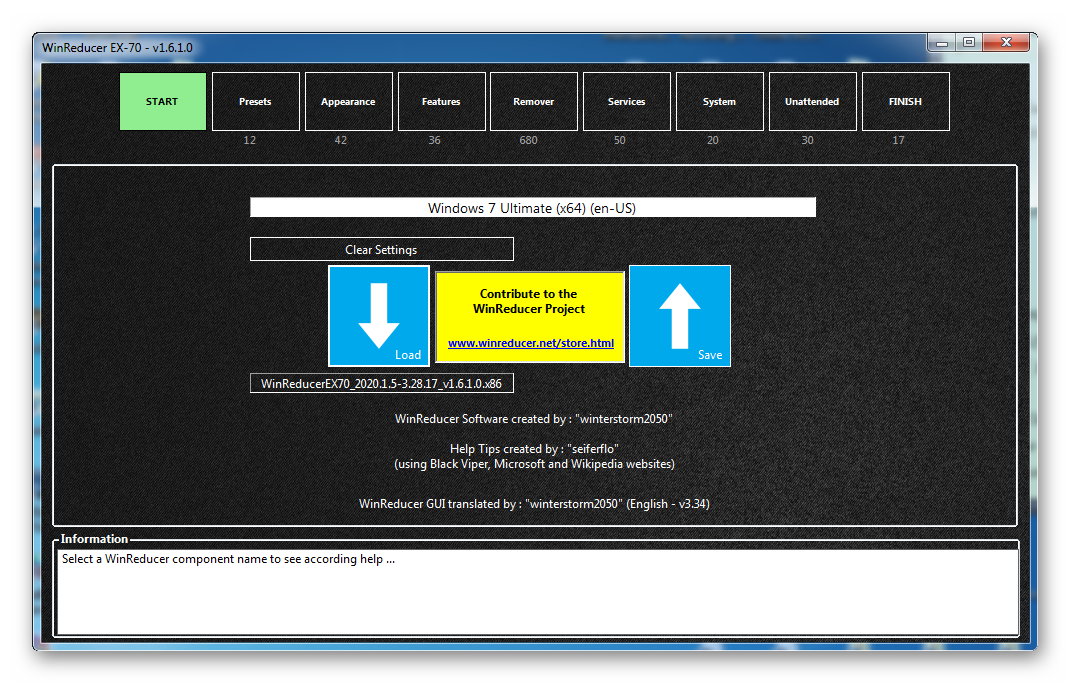Open the System tab
The image size is (1071, 684).
point(719,101)
